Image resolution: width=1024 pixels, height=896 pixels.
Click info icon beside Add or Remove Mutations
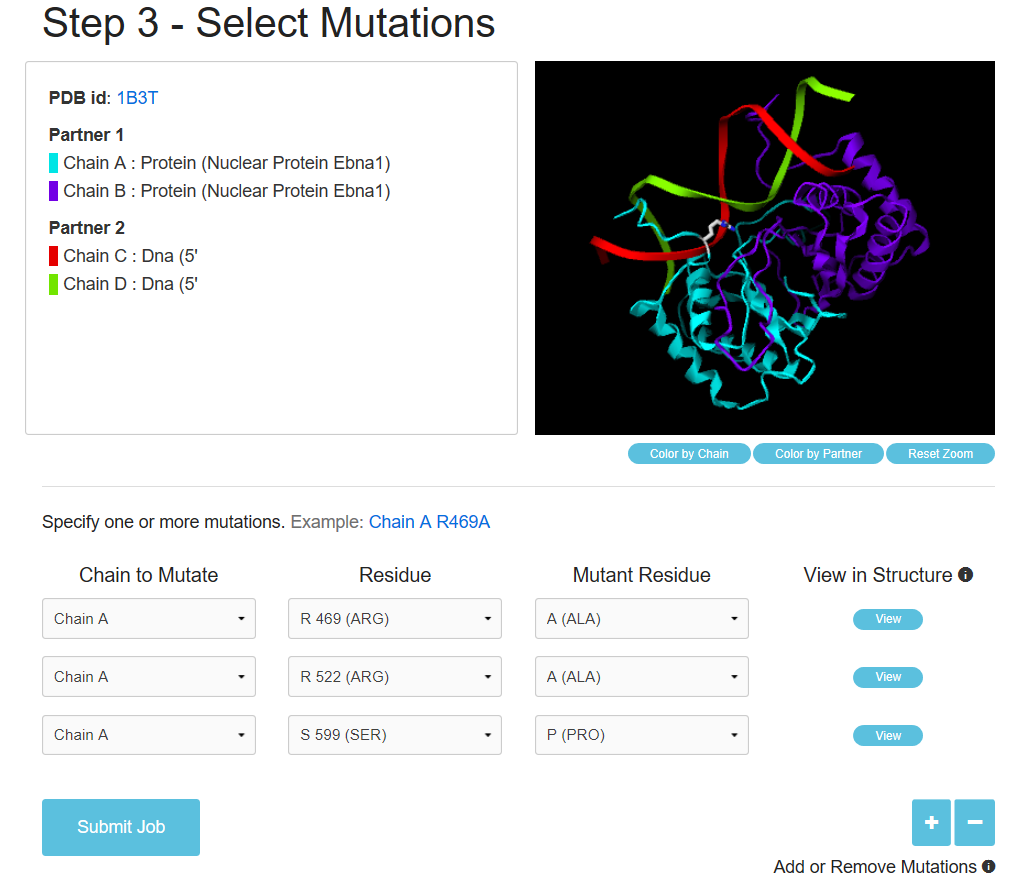pyautogui.click(x=988, y=867)
